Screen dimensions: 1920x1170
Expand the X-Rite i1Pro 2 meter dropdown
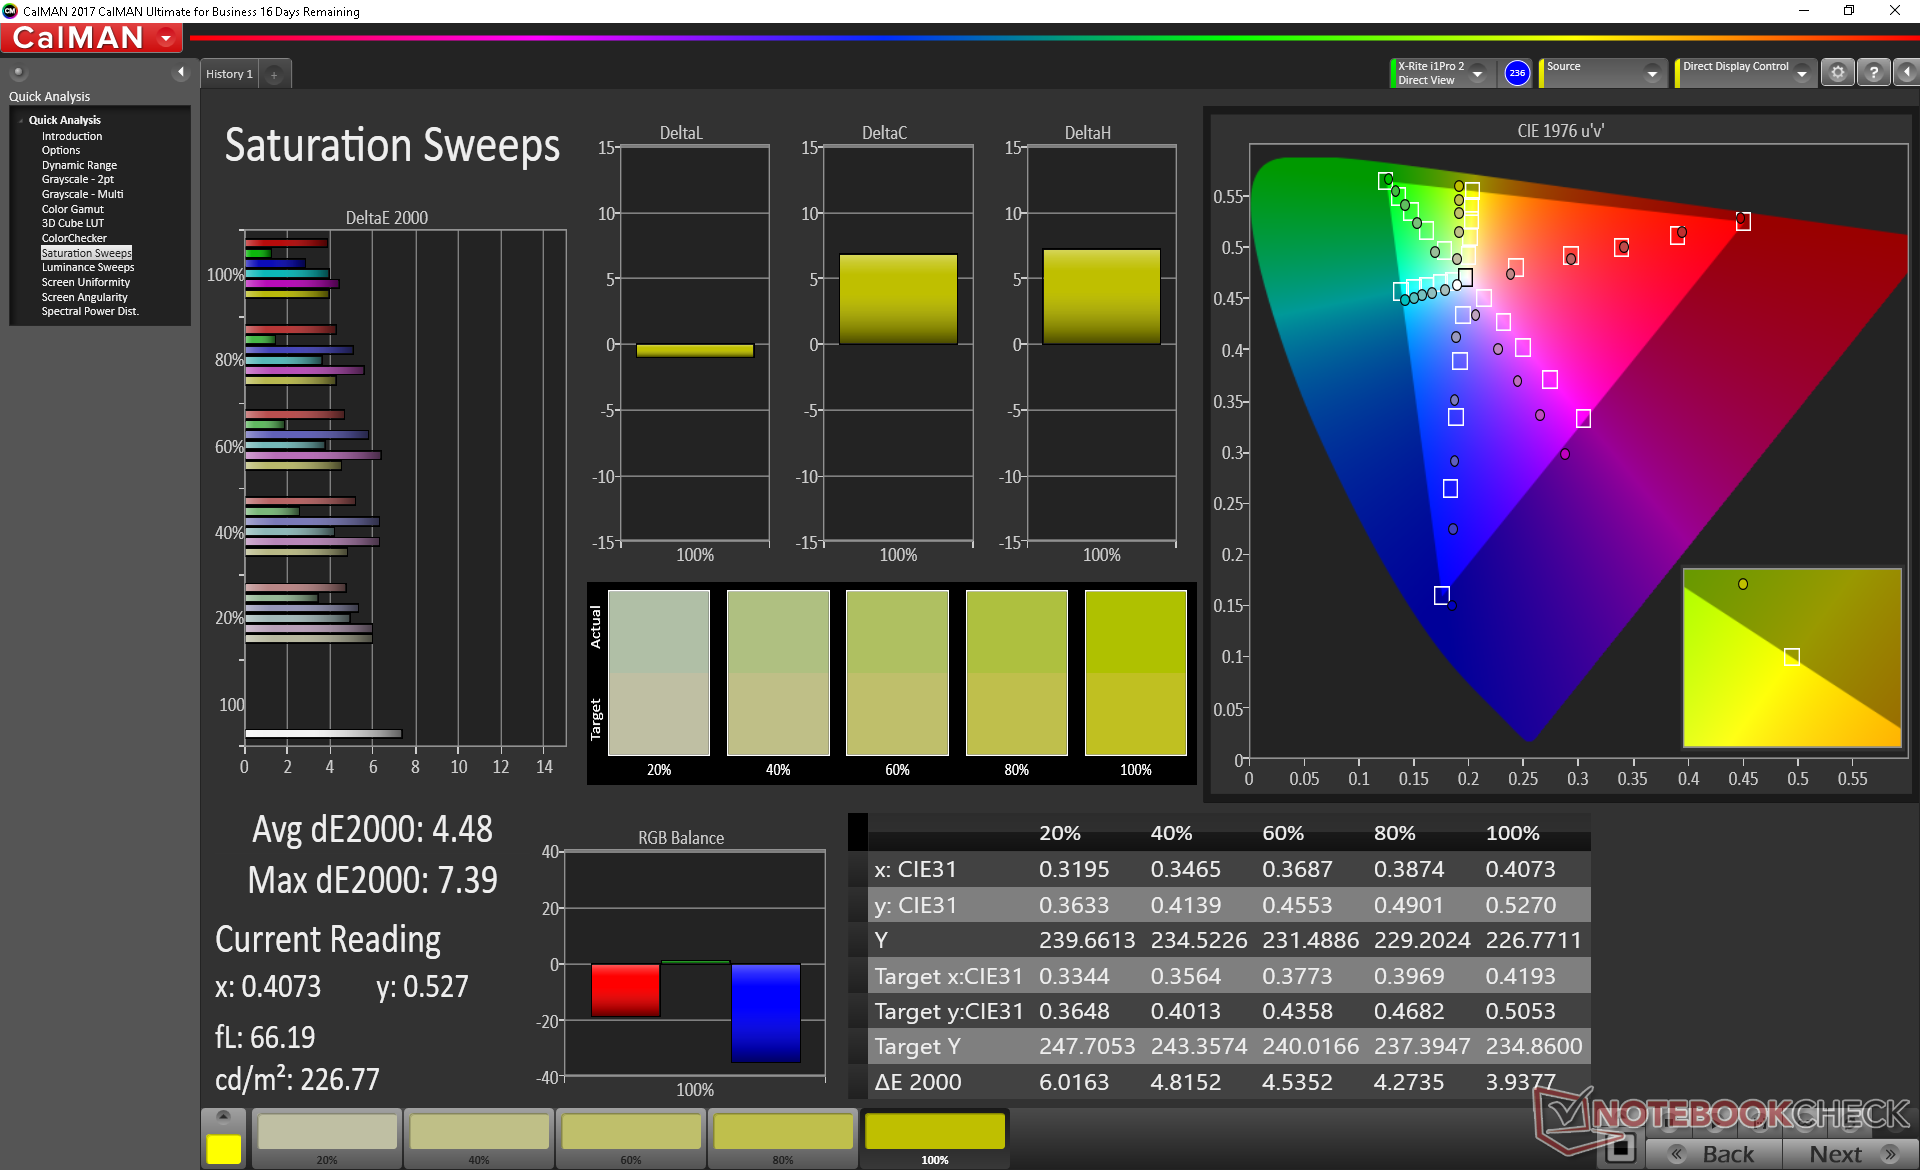click(1477, 73)
